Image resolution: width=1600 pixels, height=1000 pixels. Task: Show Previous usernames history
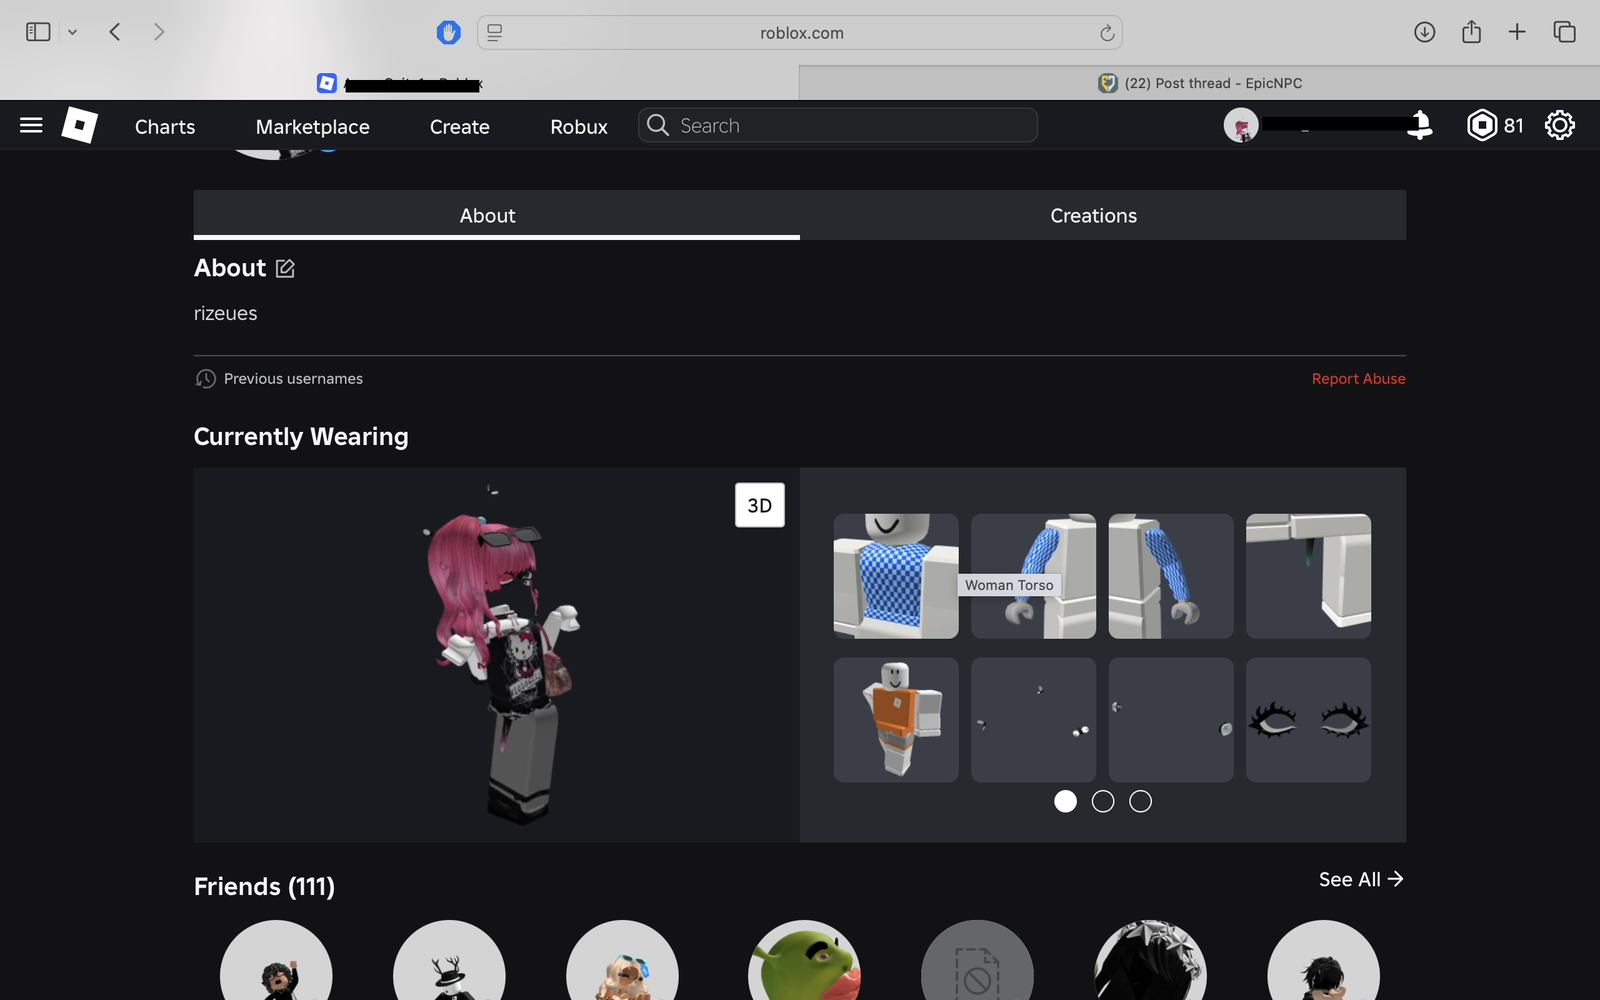coord(279,379)
